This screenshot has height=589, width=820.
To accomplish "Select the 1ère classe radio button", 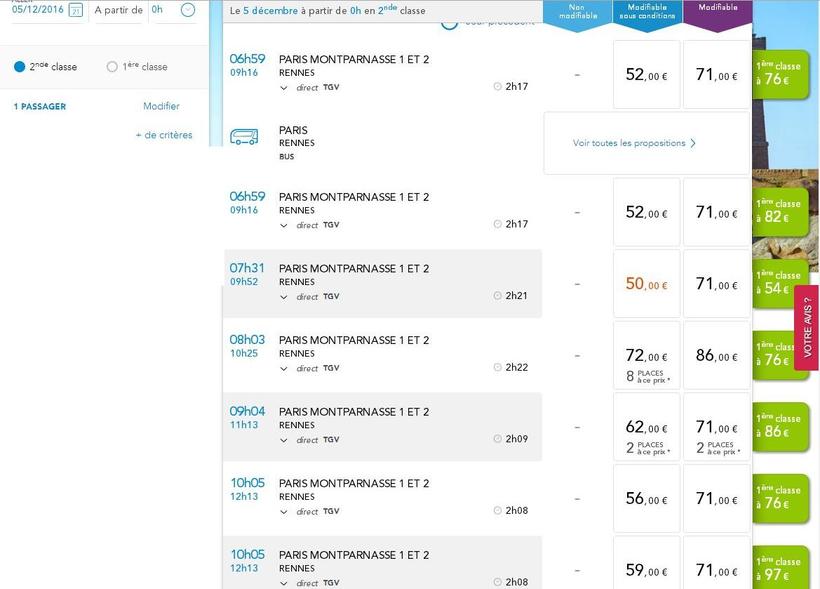I will [x=112, y=67].
